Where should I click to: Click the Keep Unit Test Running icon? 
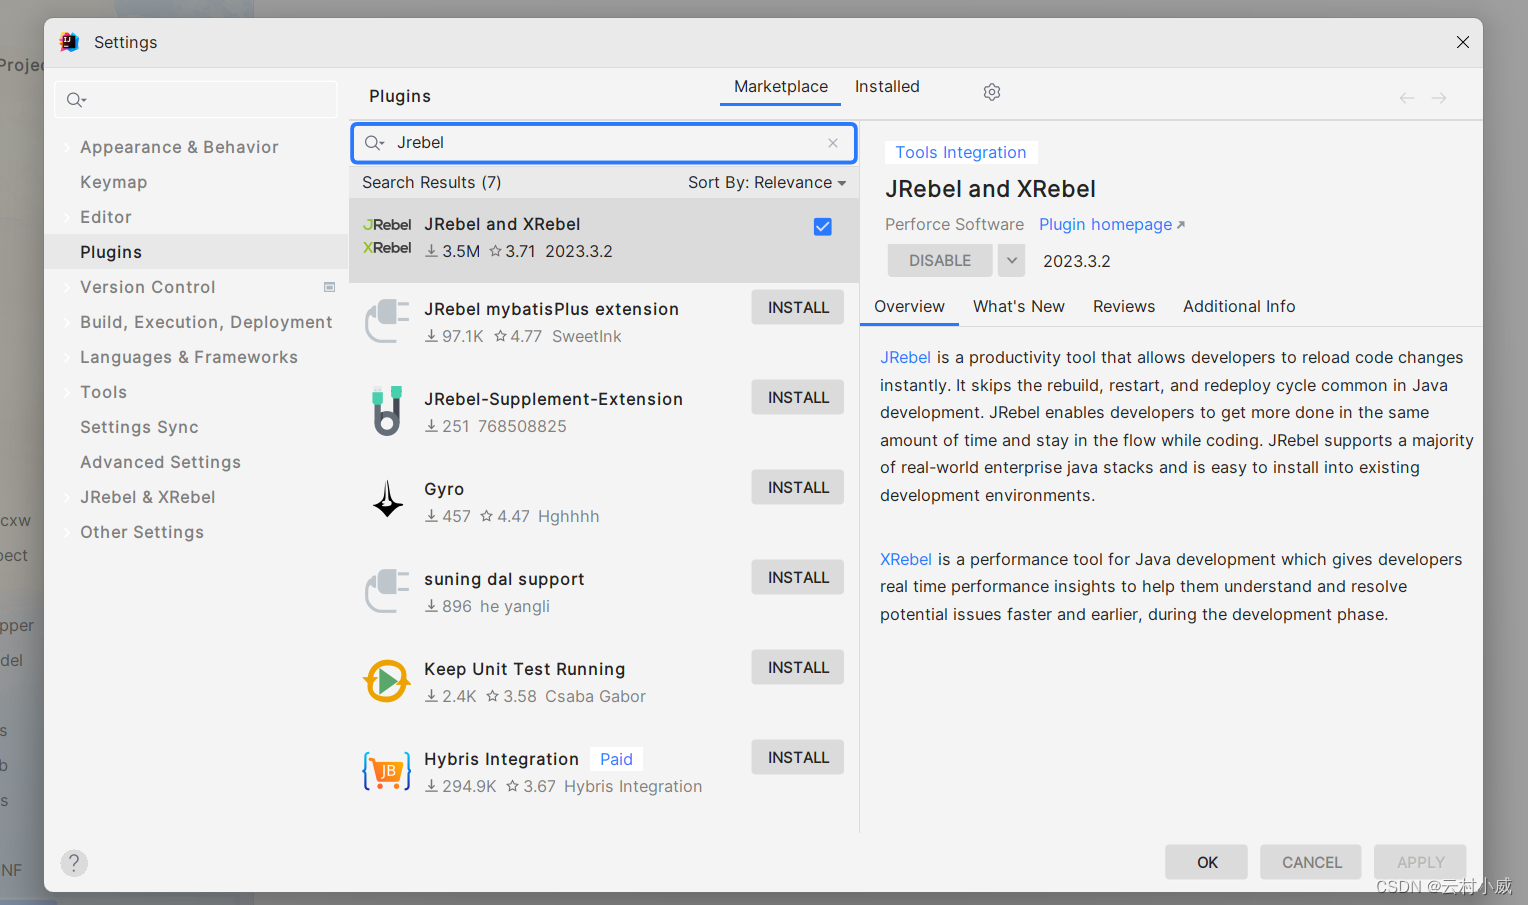point(387,681)
